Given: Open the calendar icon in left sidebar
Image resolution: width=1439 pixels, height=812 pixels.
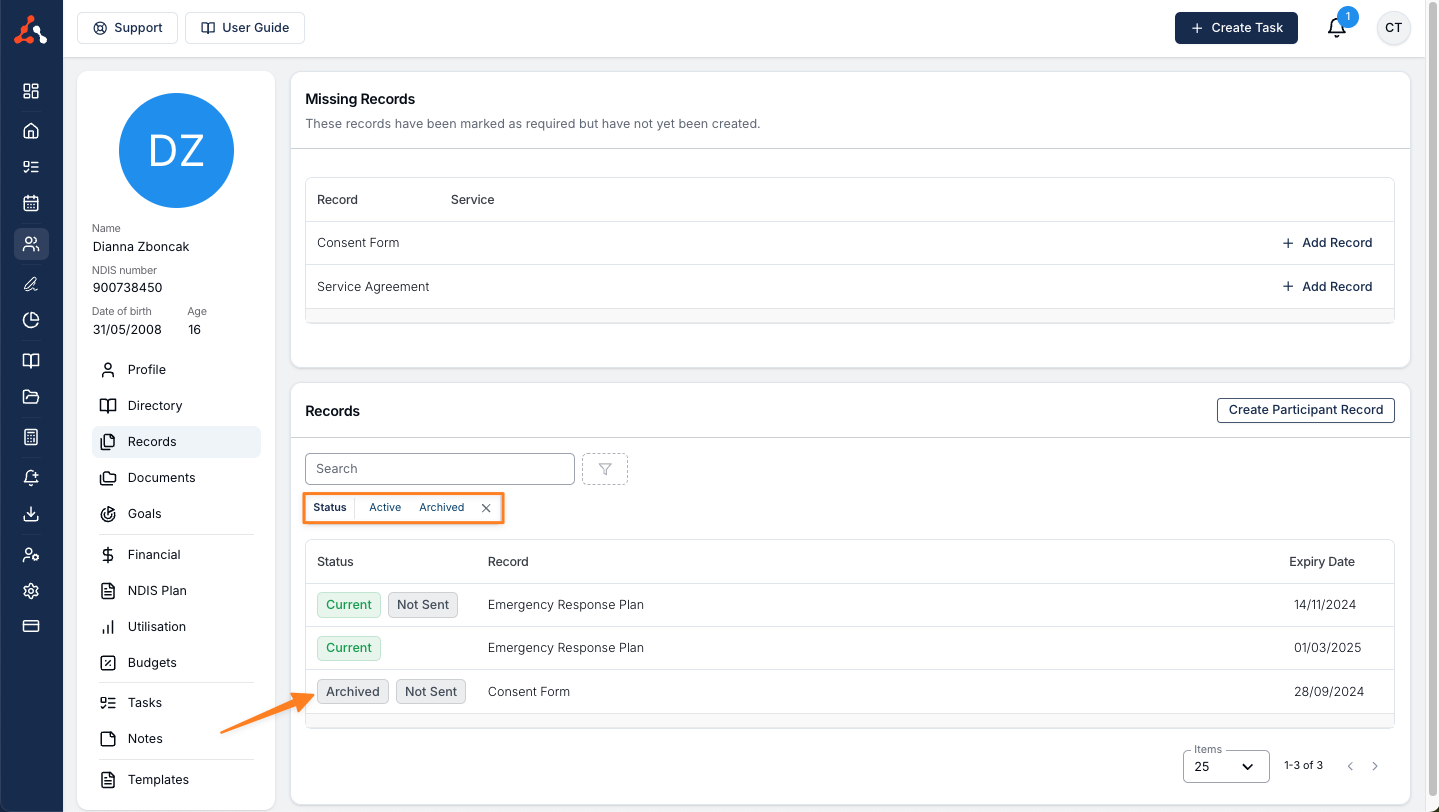Looking at the screenshot, I should [31, 203].
